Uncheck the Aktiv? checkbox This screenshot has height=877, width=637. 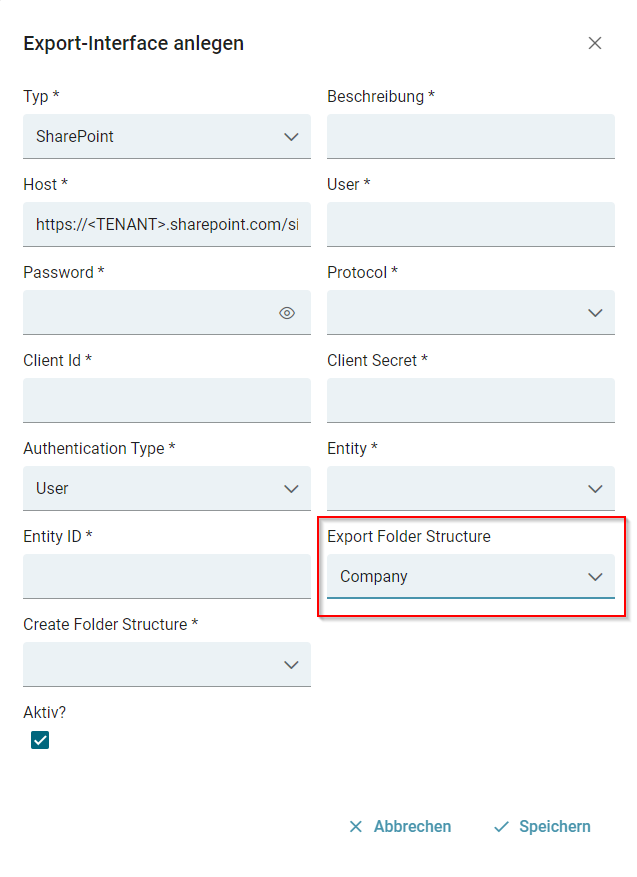pyautogui.click(x=40, y=740)
